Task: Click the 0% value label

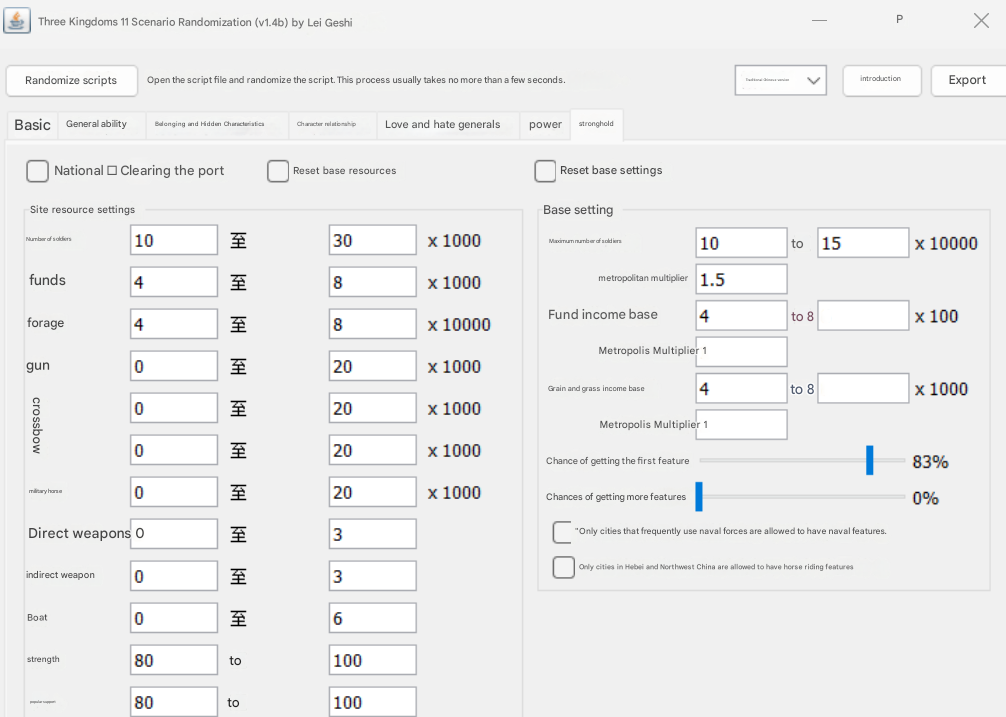Action: pyautogui.click(x=925, y=498)
